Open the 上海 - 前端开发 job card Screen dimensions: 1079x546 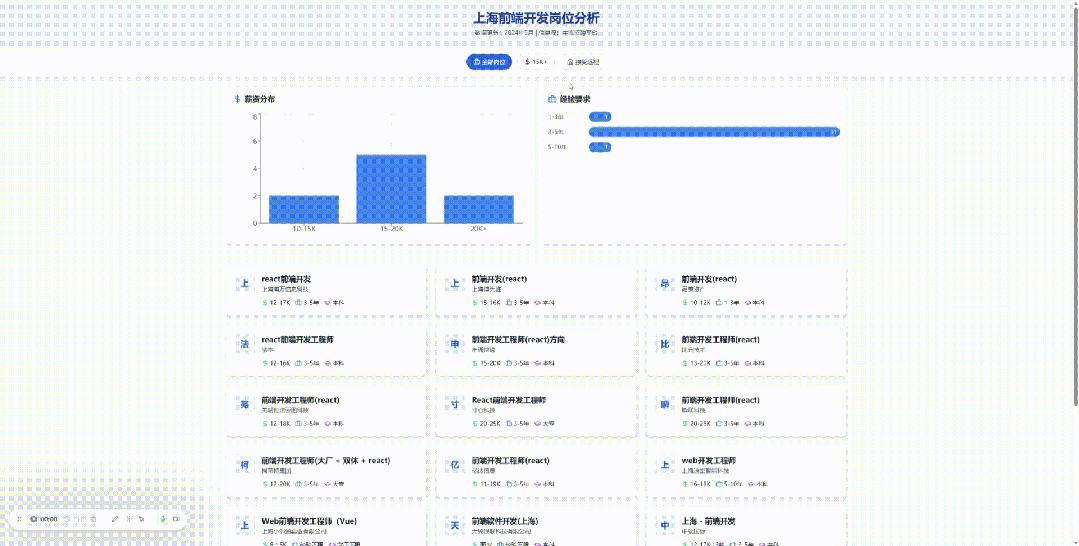(746, 529)
